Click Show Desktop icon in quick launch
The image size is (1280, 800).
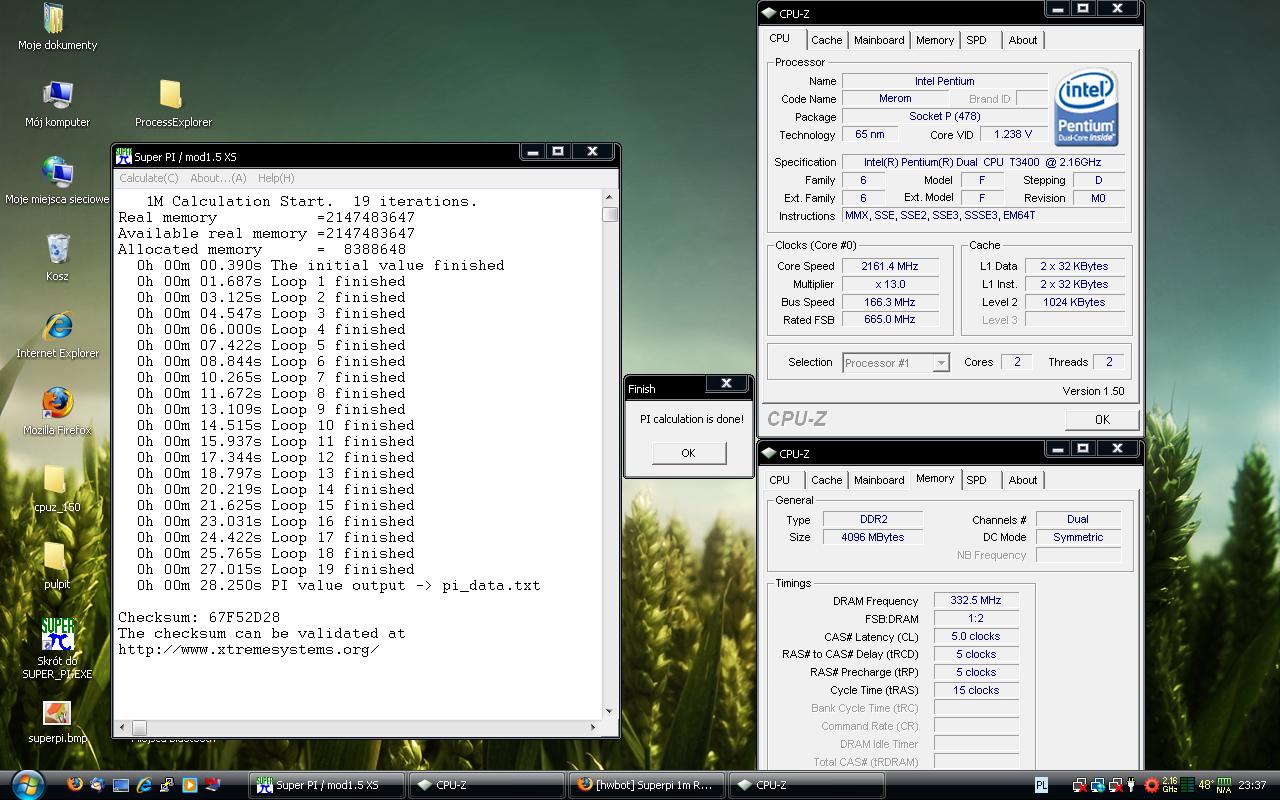point(121,785)
